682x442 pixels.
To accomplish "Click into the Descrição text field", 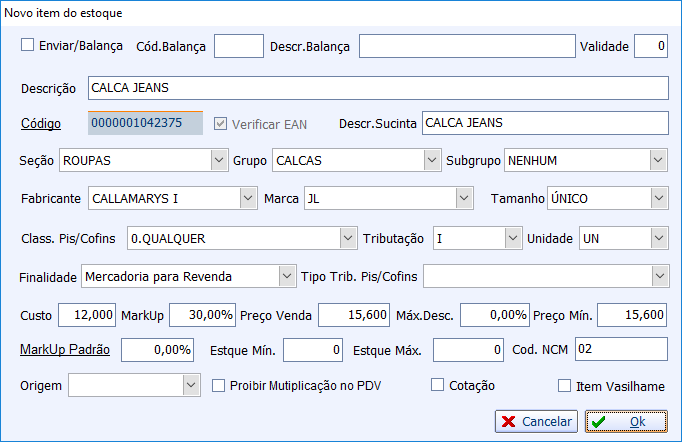I will tap(377, 88).
